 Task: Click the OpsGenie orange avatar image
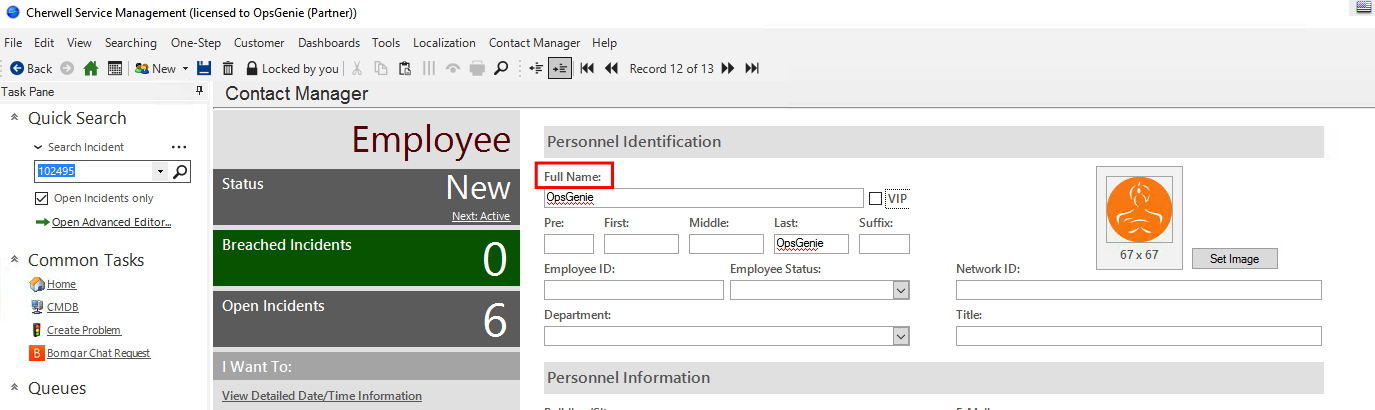[1138, 210]
